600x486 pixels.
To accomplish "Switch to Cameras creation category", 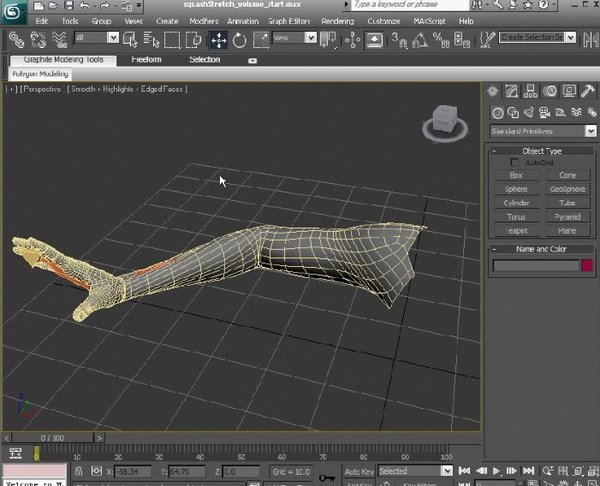I will (x=544, y=112).
